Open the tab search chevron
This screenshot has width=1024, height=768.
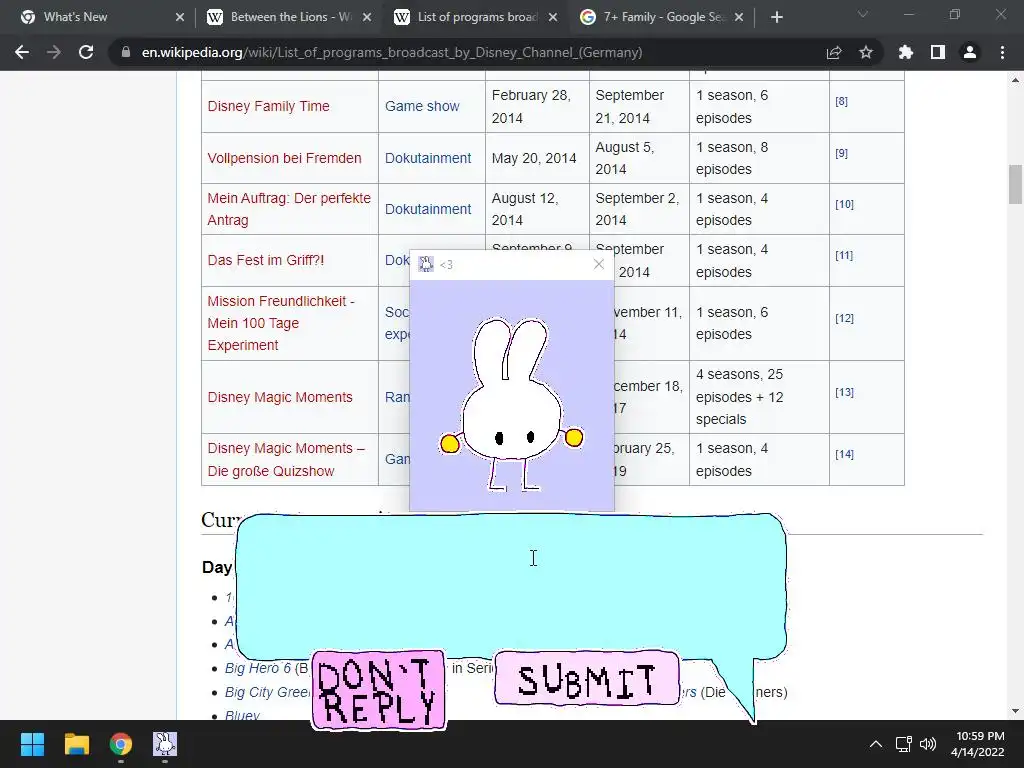coord(863,14)
